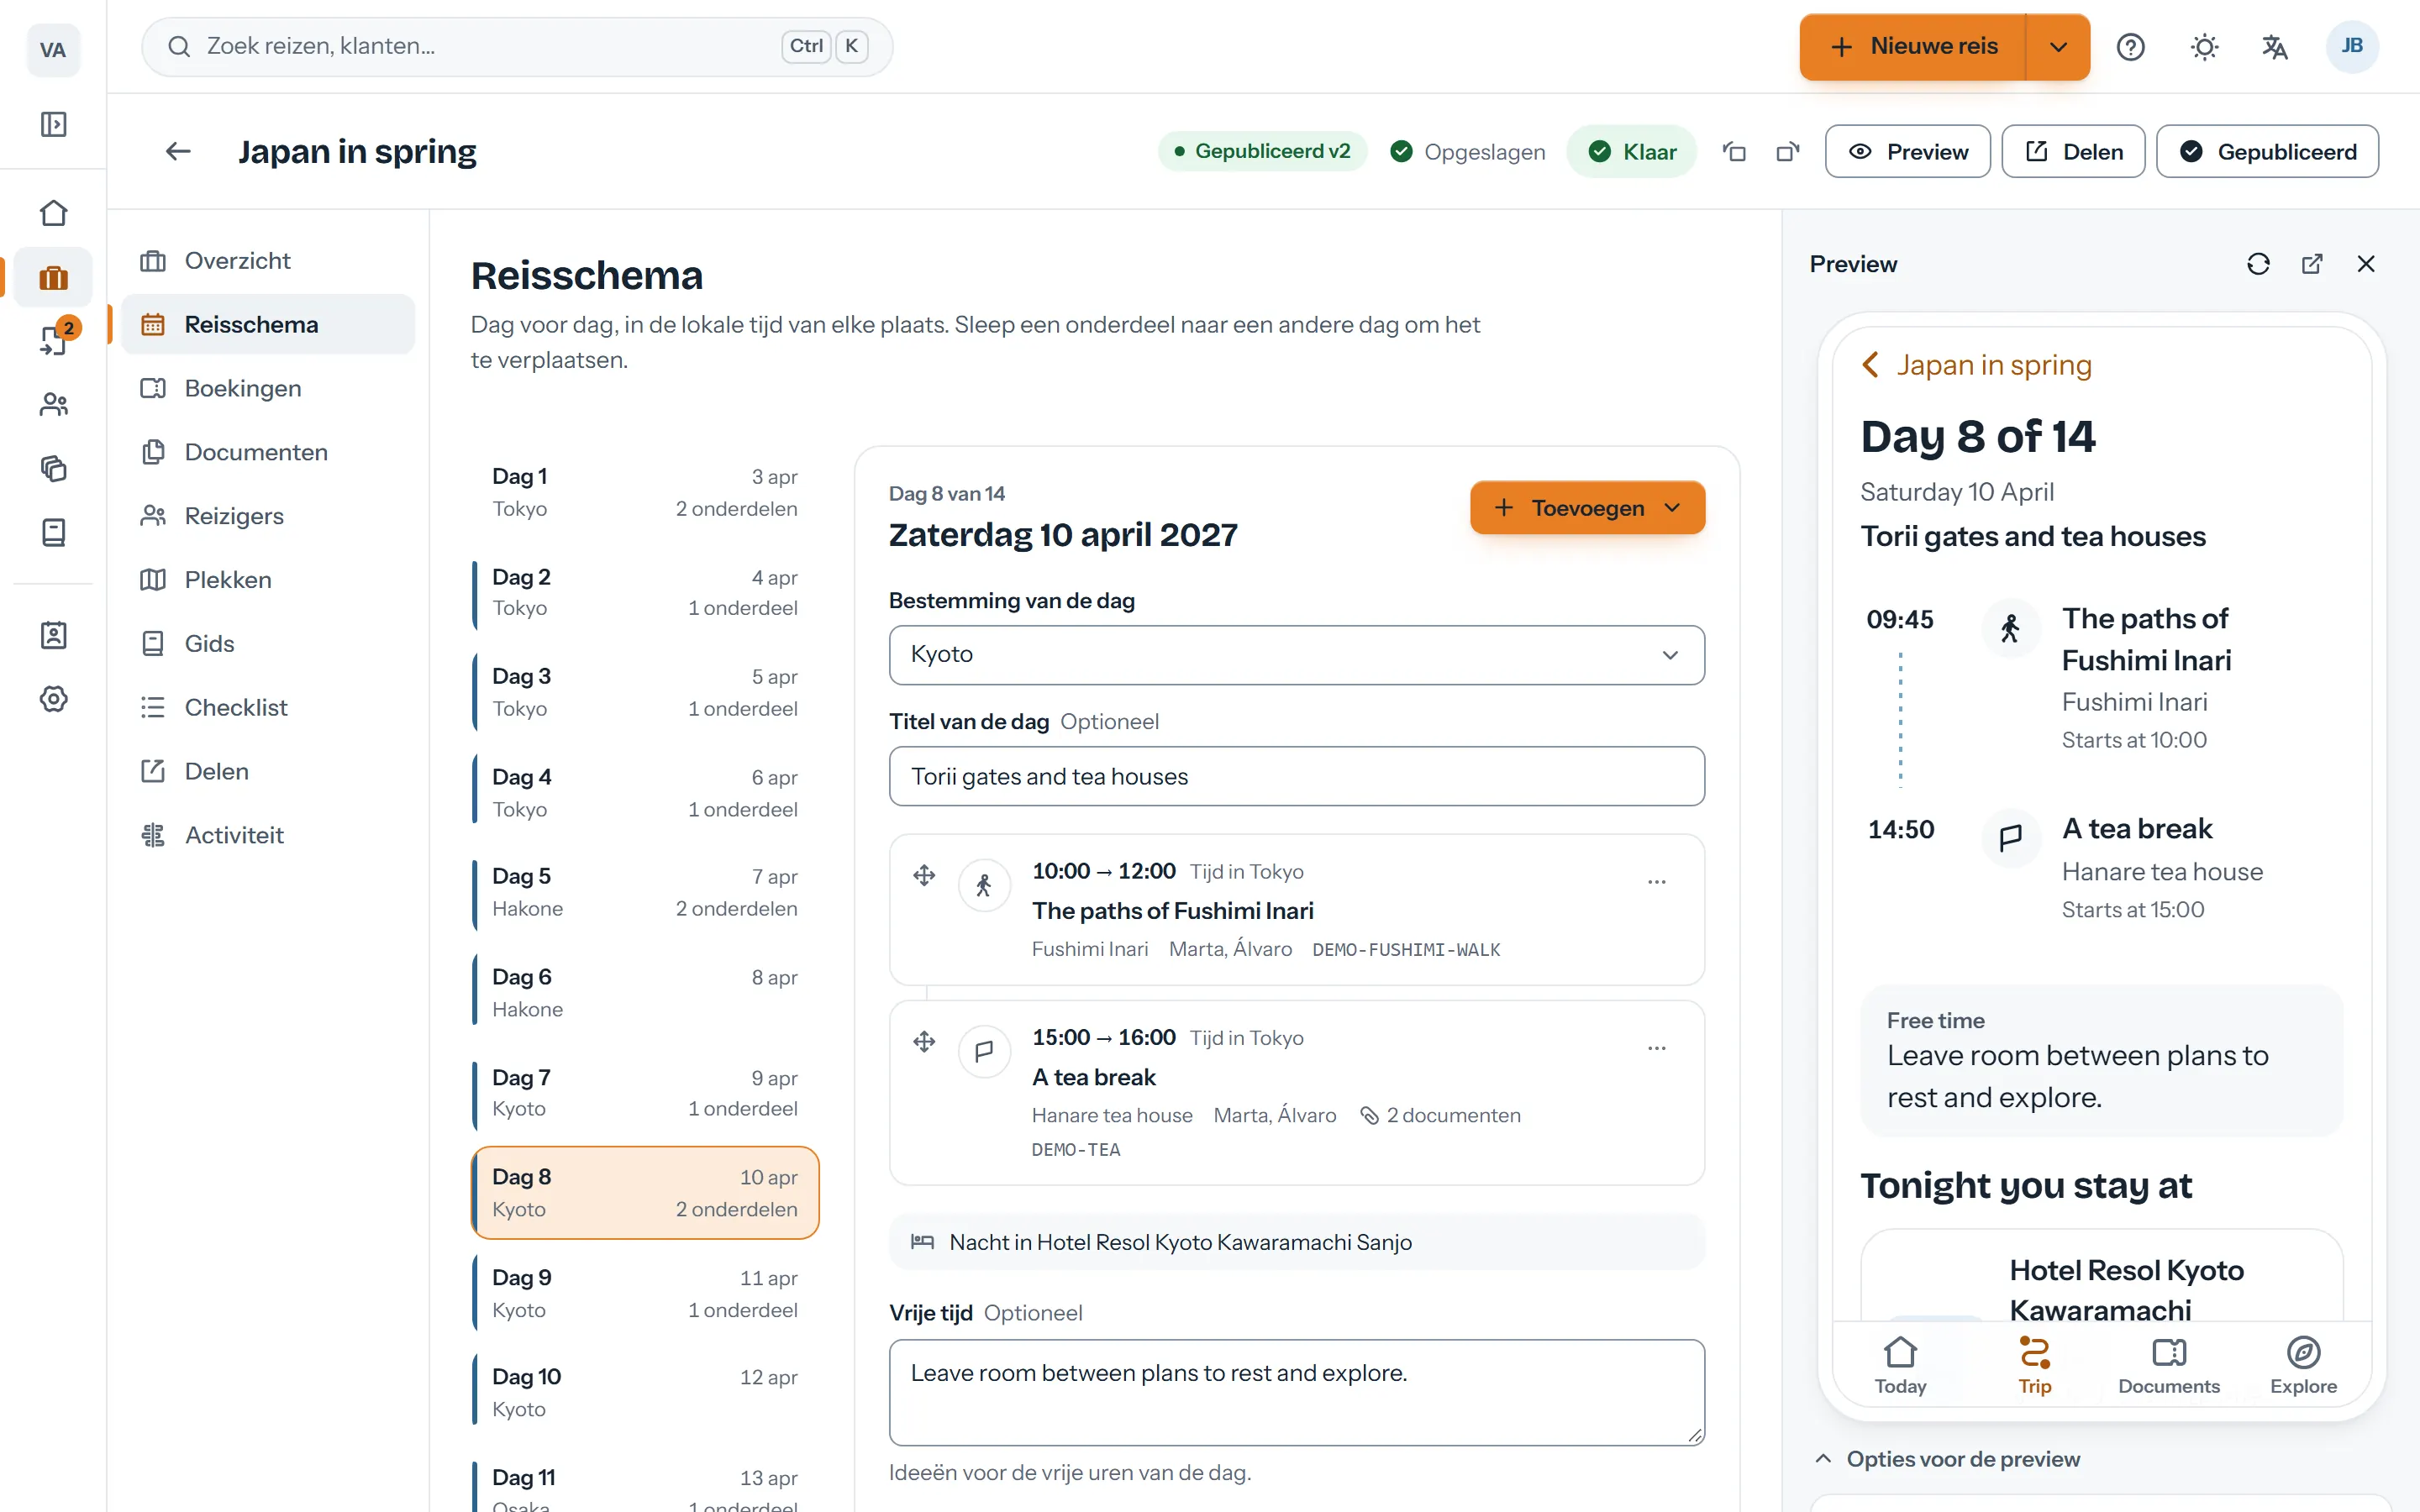Open the language translate icon

[2275, 47]
